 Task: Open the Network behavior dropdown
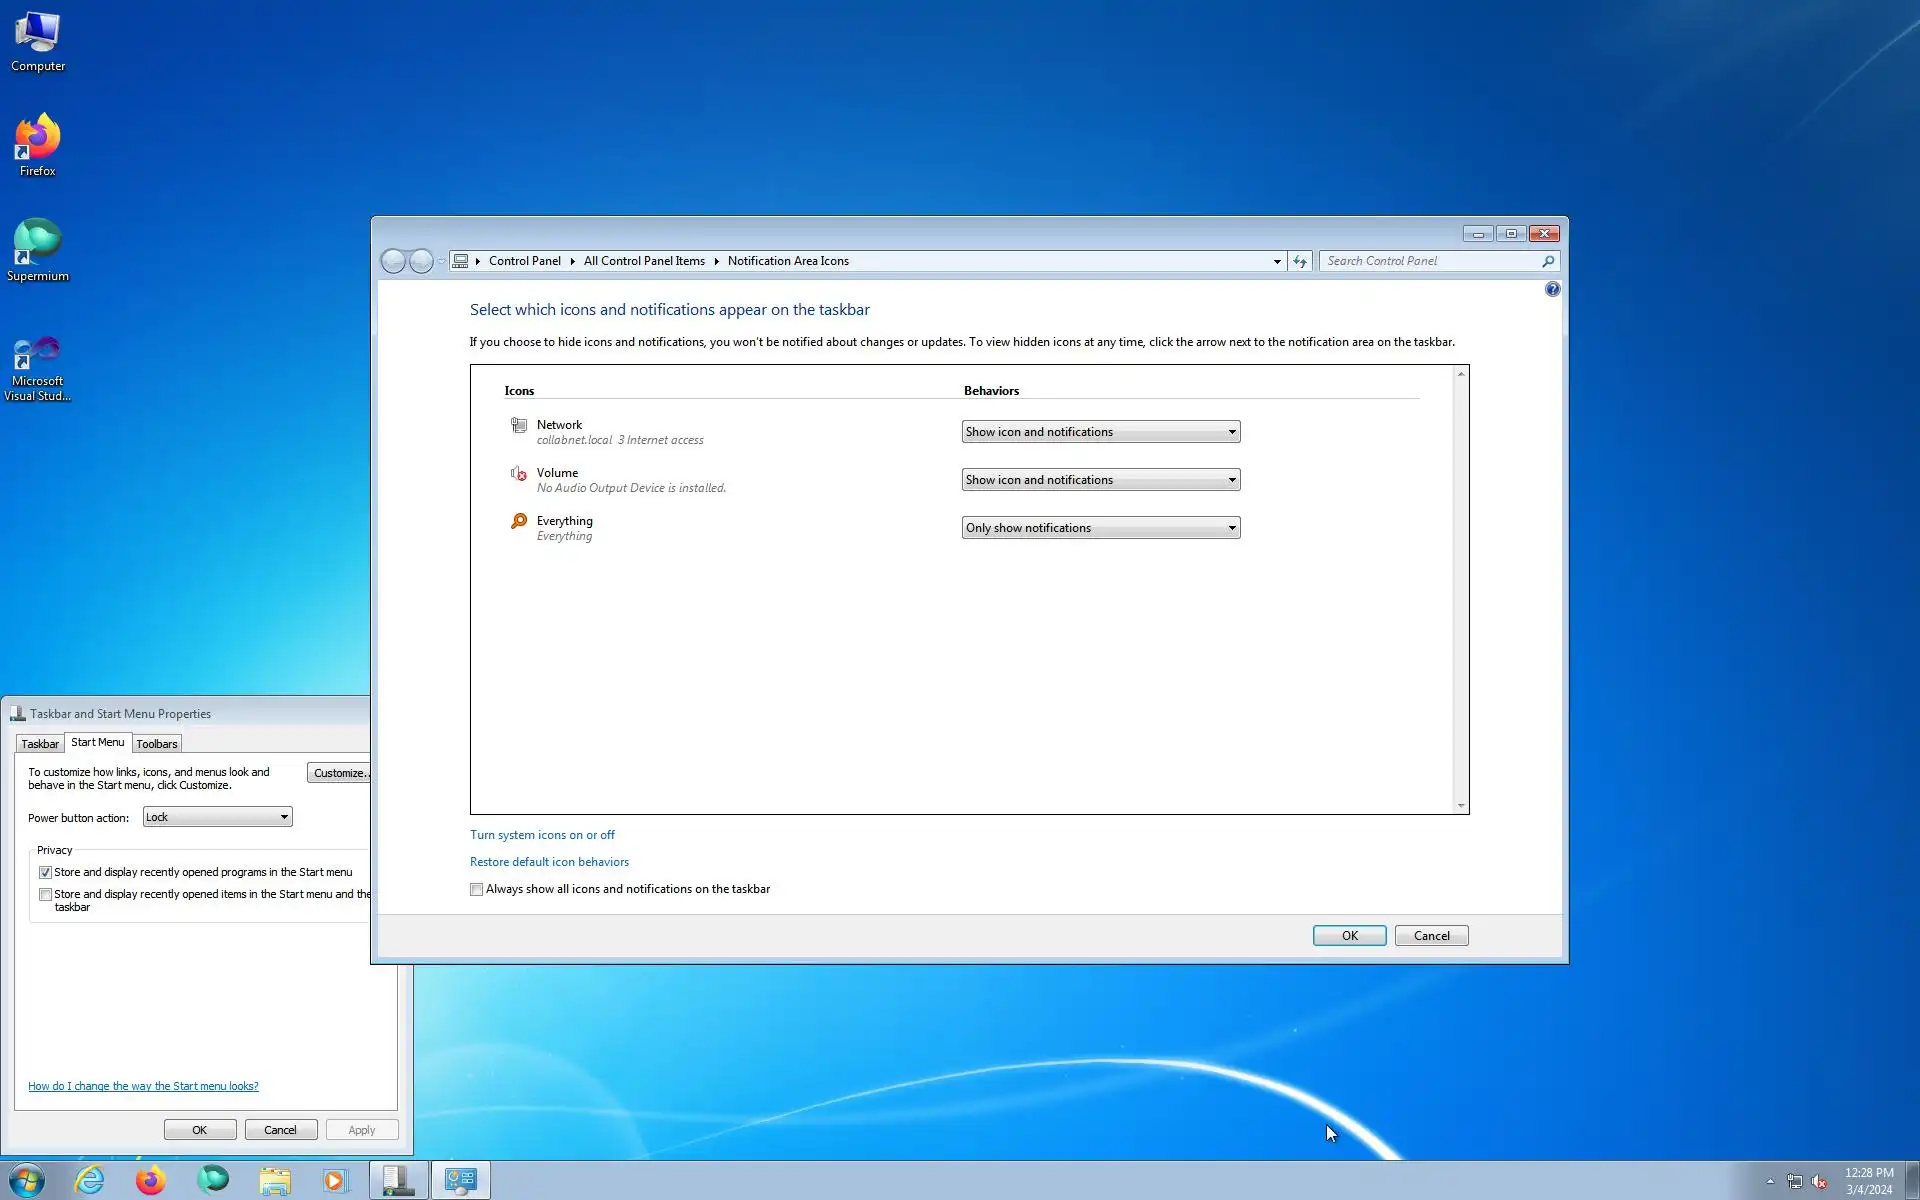click(1100, 432)
